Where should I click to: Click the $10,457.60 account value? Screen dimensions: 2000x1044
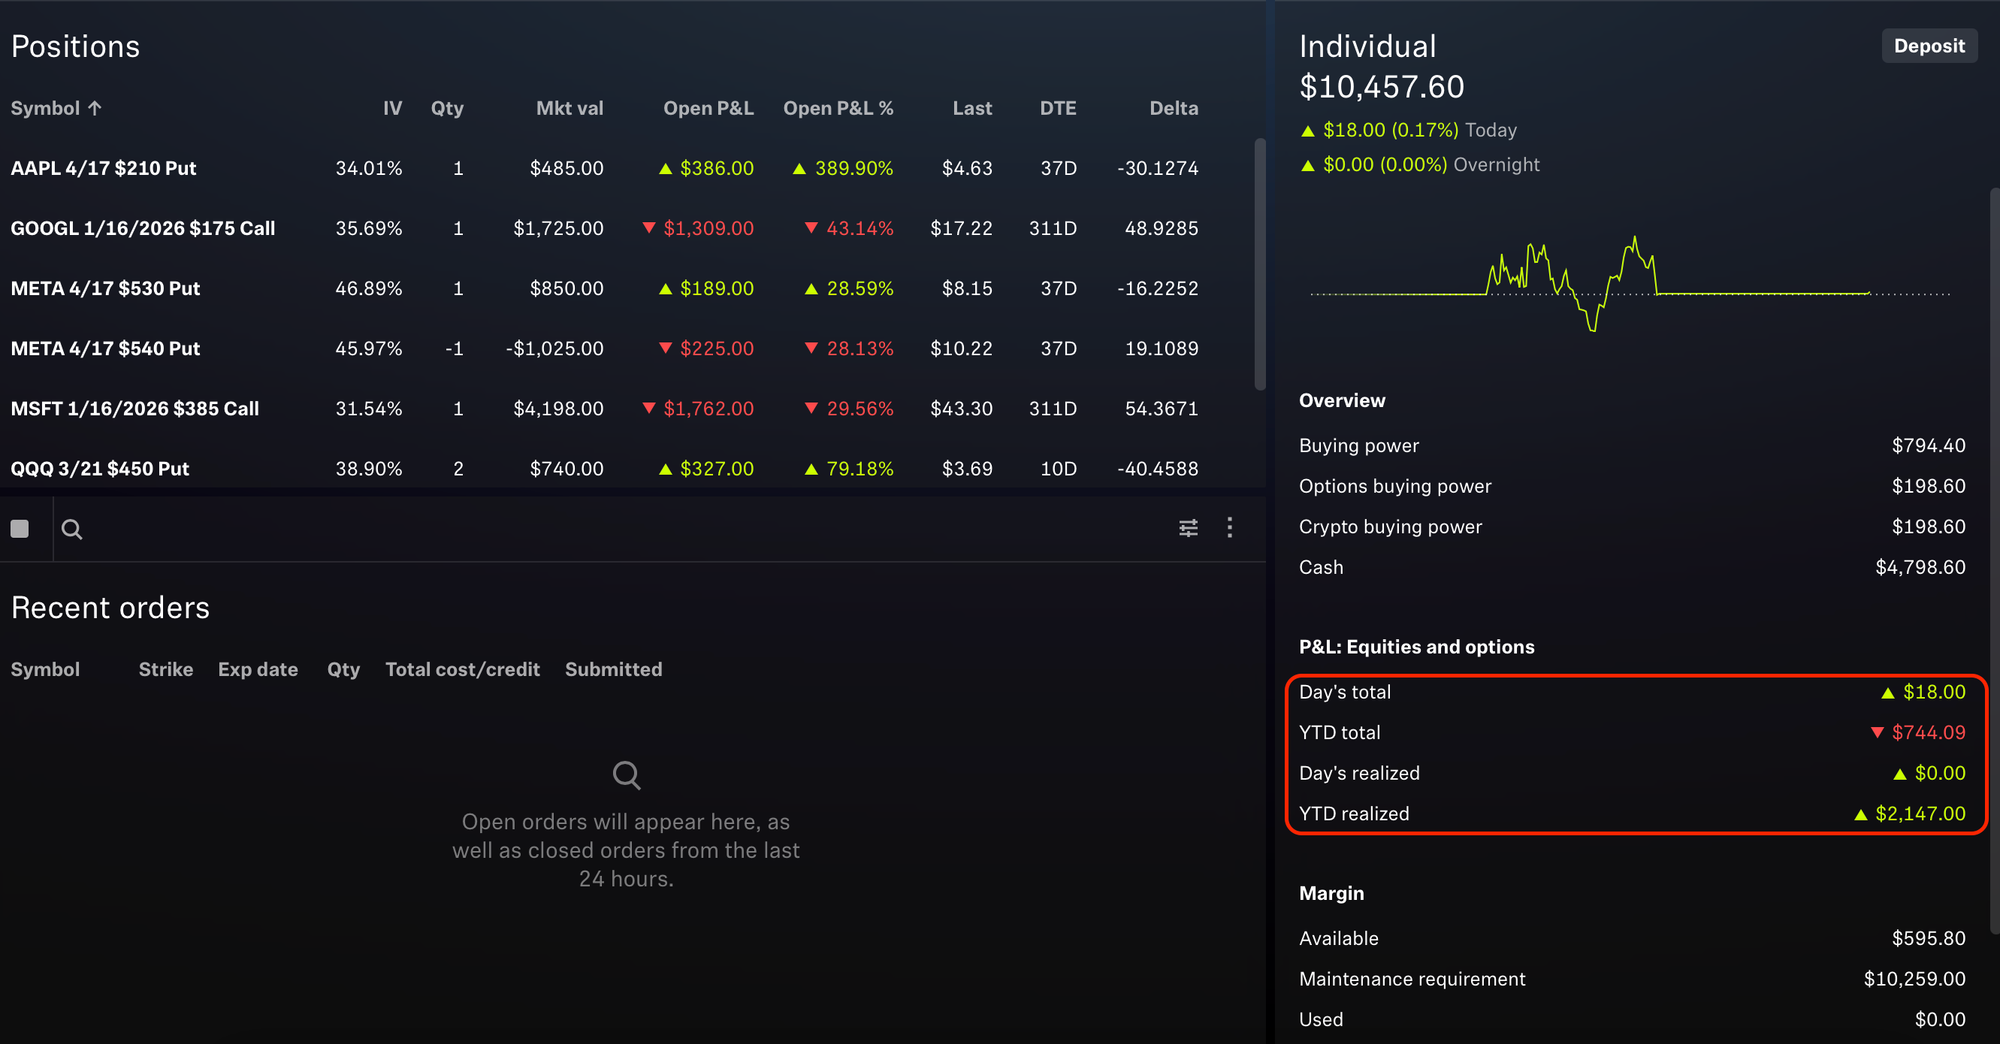coord(1381,87)
